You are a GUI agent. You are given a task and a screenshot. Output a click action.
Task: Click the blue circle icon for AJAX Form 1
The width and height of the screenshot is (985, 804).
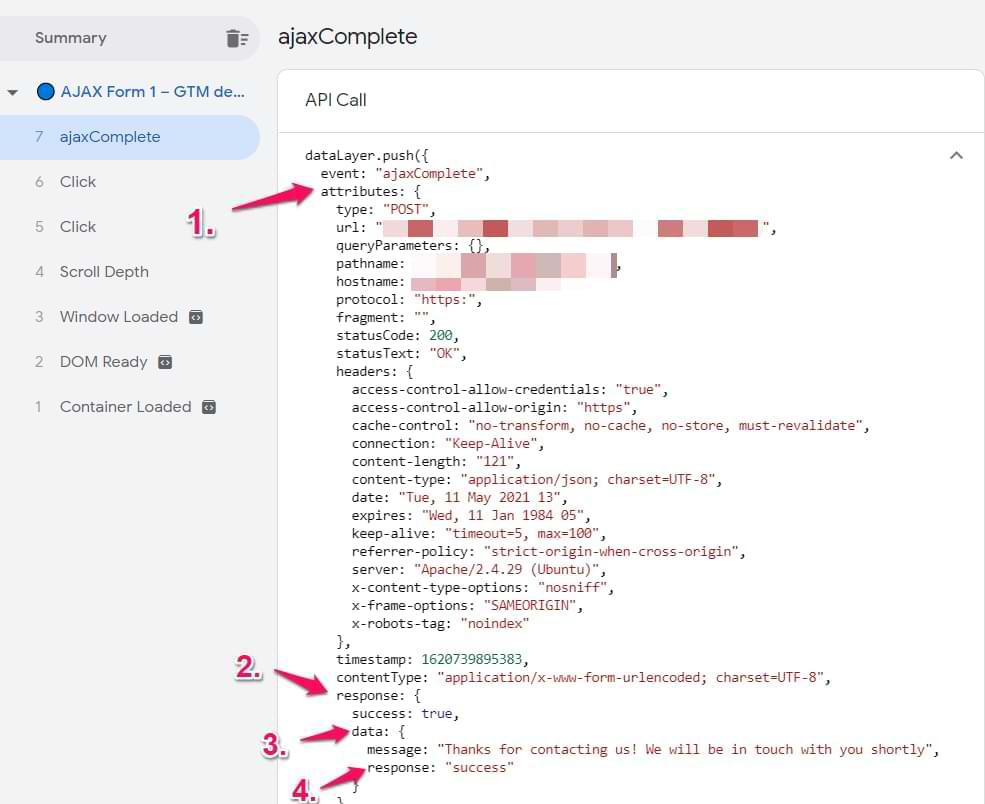tap(45, 92)
